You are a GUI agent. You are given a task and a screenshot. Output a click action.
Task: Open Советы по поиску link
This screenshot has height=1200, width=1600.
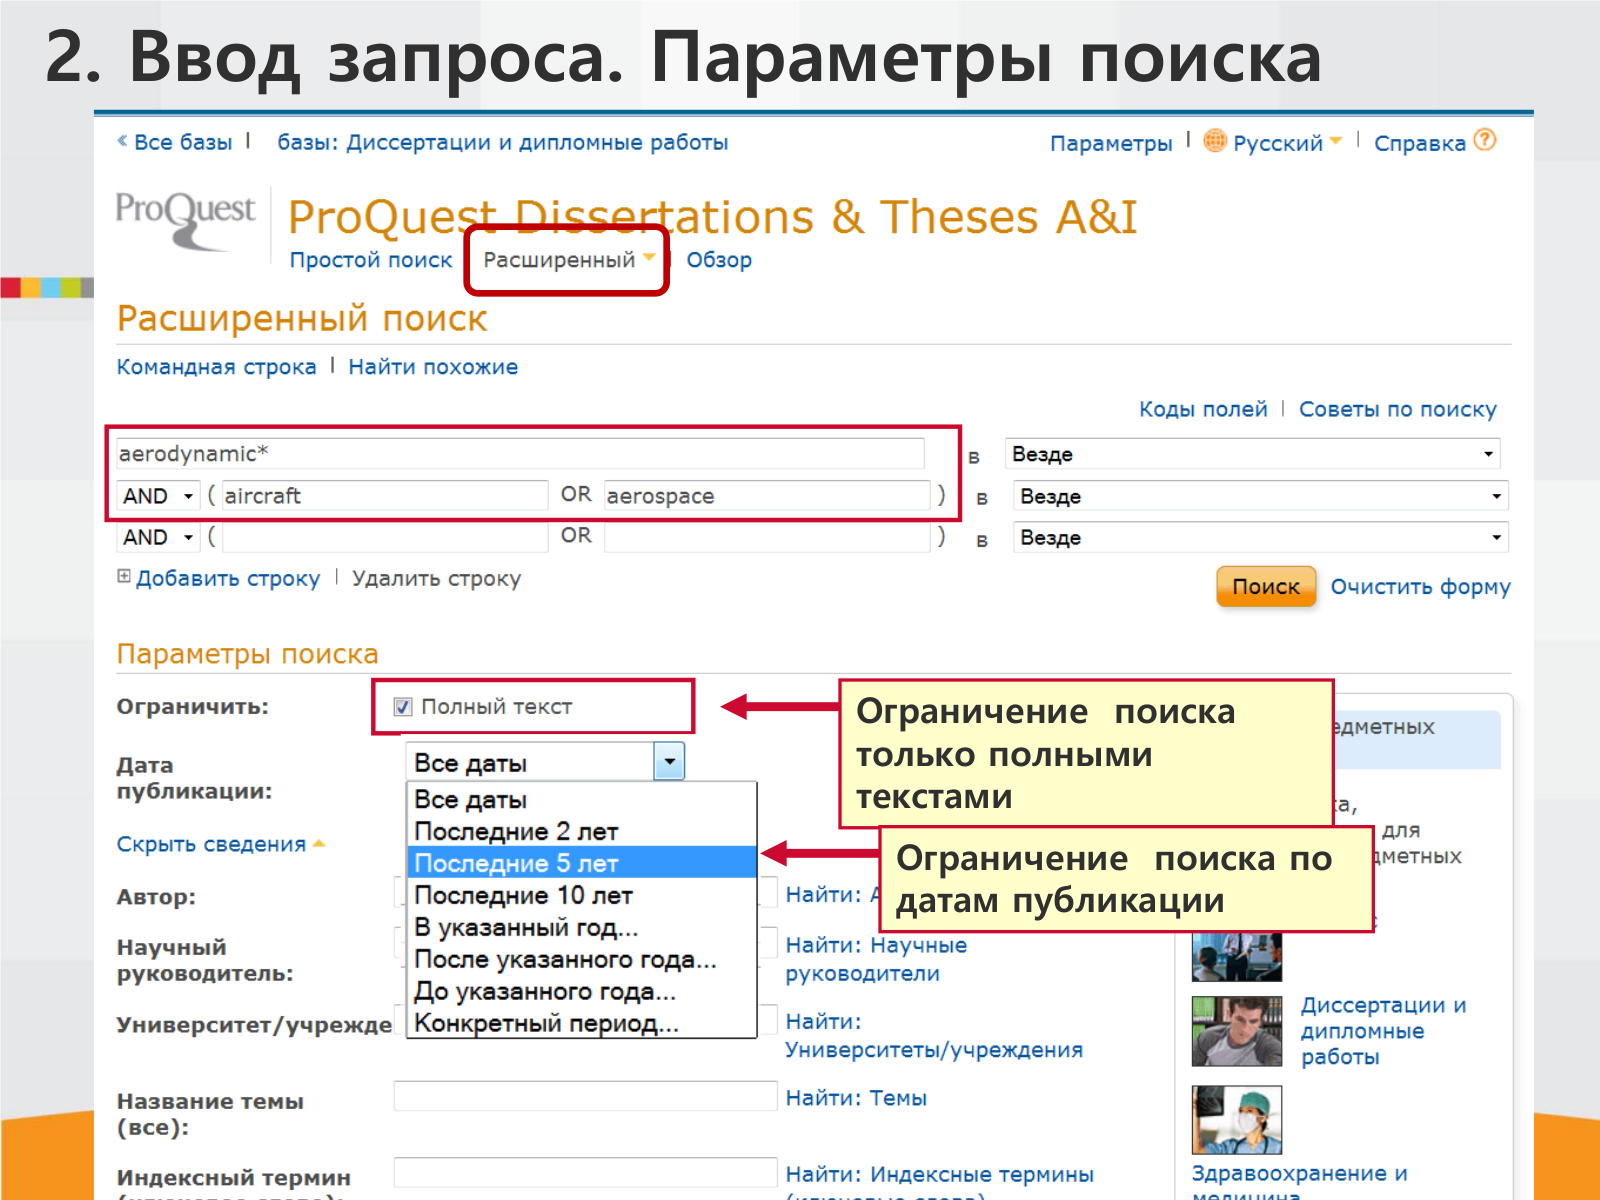(x=1398, y=409)
